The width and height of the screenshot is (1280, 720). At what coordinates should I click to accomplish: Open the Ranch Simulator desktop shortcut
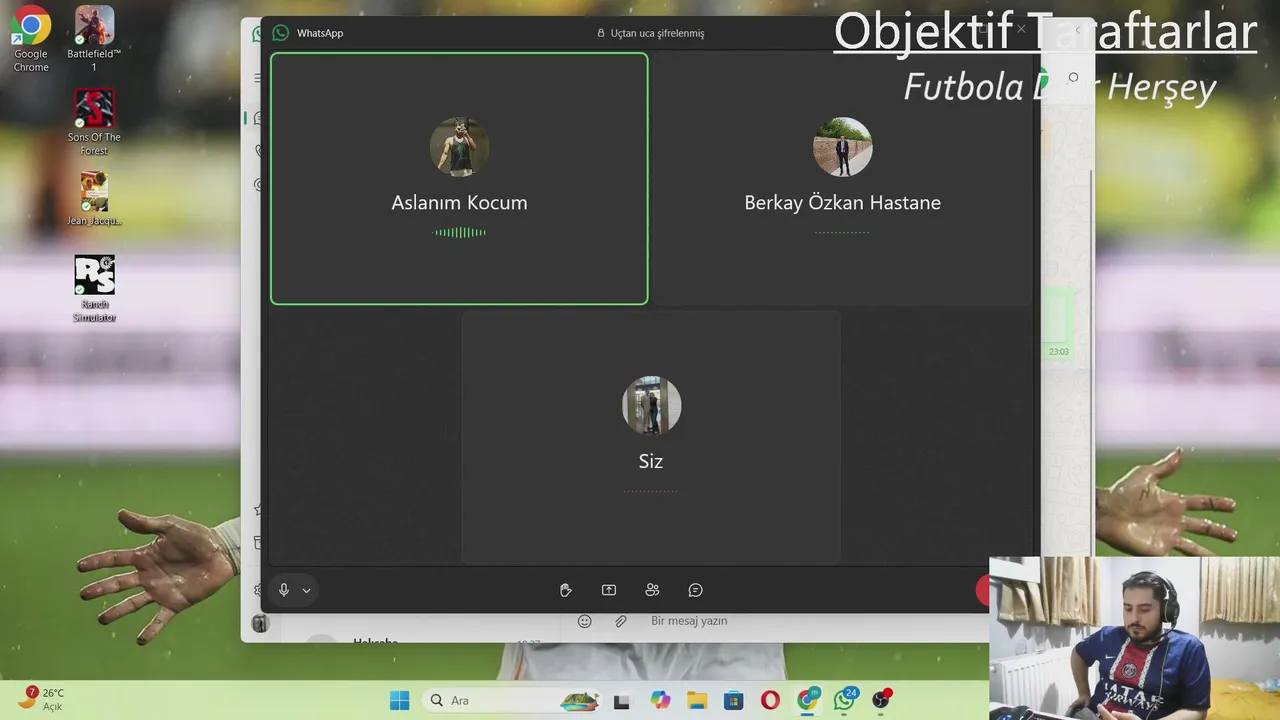click(94, 289)
